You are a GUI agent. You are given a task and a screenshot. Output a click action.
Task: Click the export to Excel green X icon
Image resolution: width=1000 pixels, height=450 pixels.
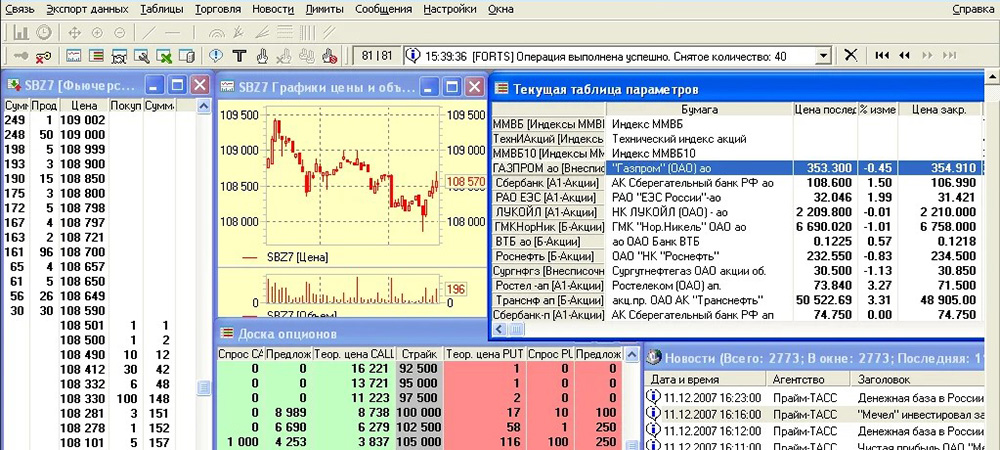[x=164, y=56]
